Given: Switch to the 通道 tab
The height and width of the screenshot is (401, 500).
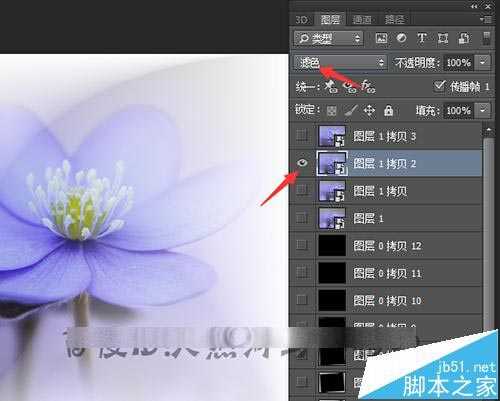Looking at the screenshot, I should click(x=362, y=20).
